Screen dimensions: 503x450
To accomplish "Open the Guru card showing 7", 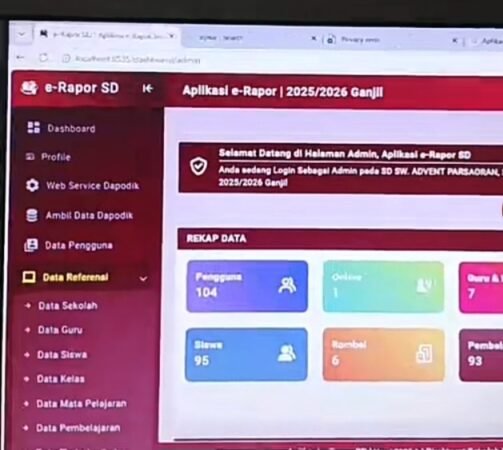I will 481,287.
